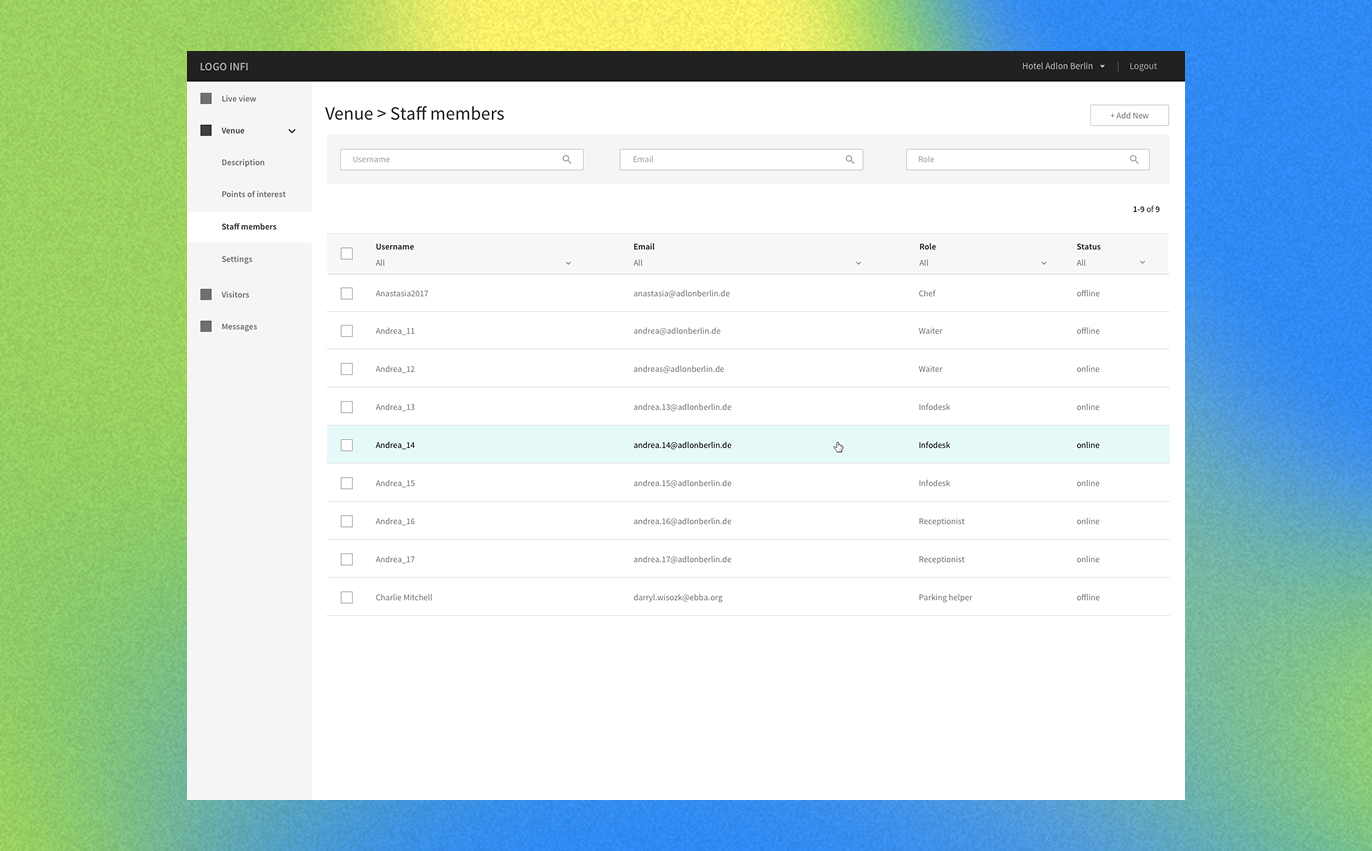The height and width of the screenshot is (851, 1372).
Task: Open the Hotel Adlon Berlin venue dropdown
Action: tap(1063, 66)
